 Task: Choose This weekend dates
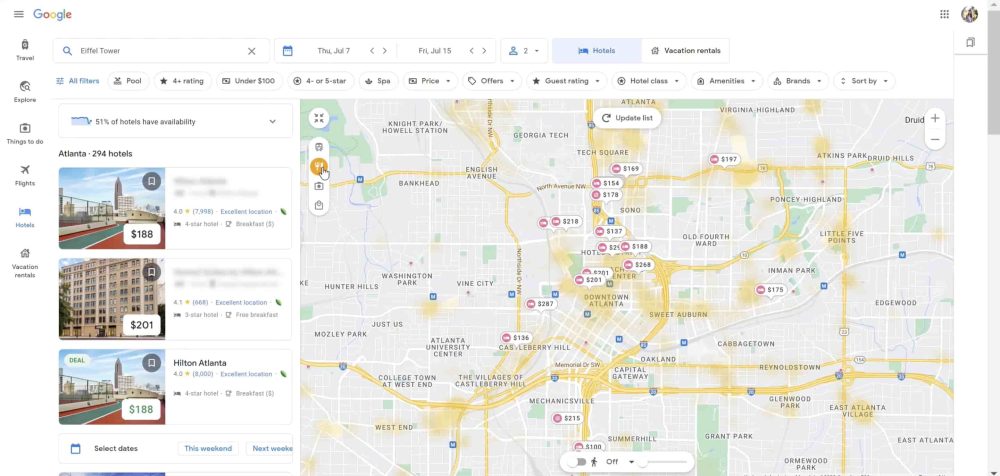[x=208, y=449]
